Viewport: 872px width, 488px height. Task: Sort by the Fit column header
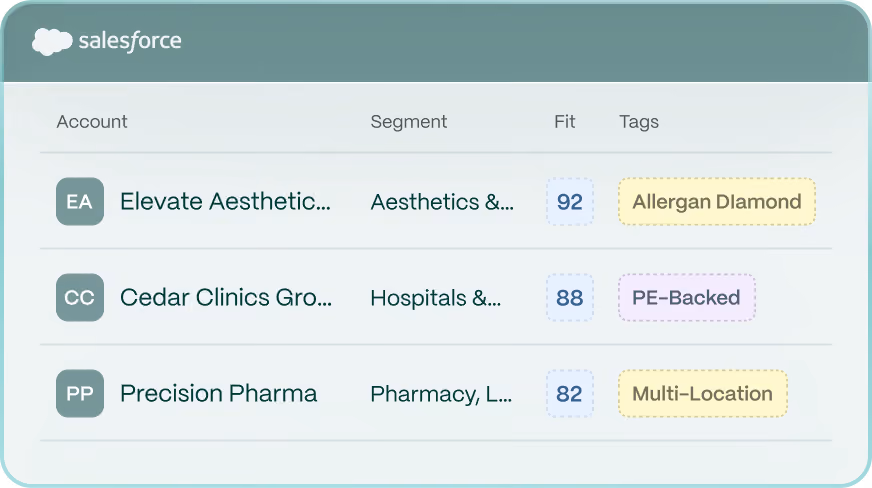[564, 122]
